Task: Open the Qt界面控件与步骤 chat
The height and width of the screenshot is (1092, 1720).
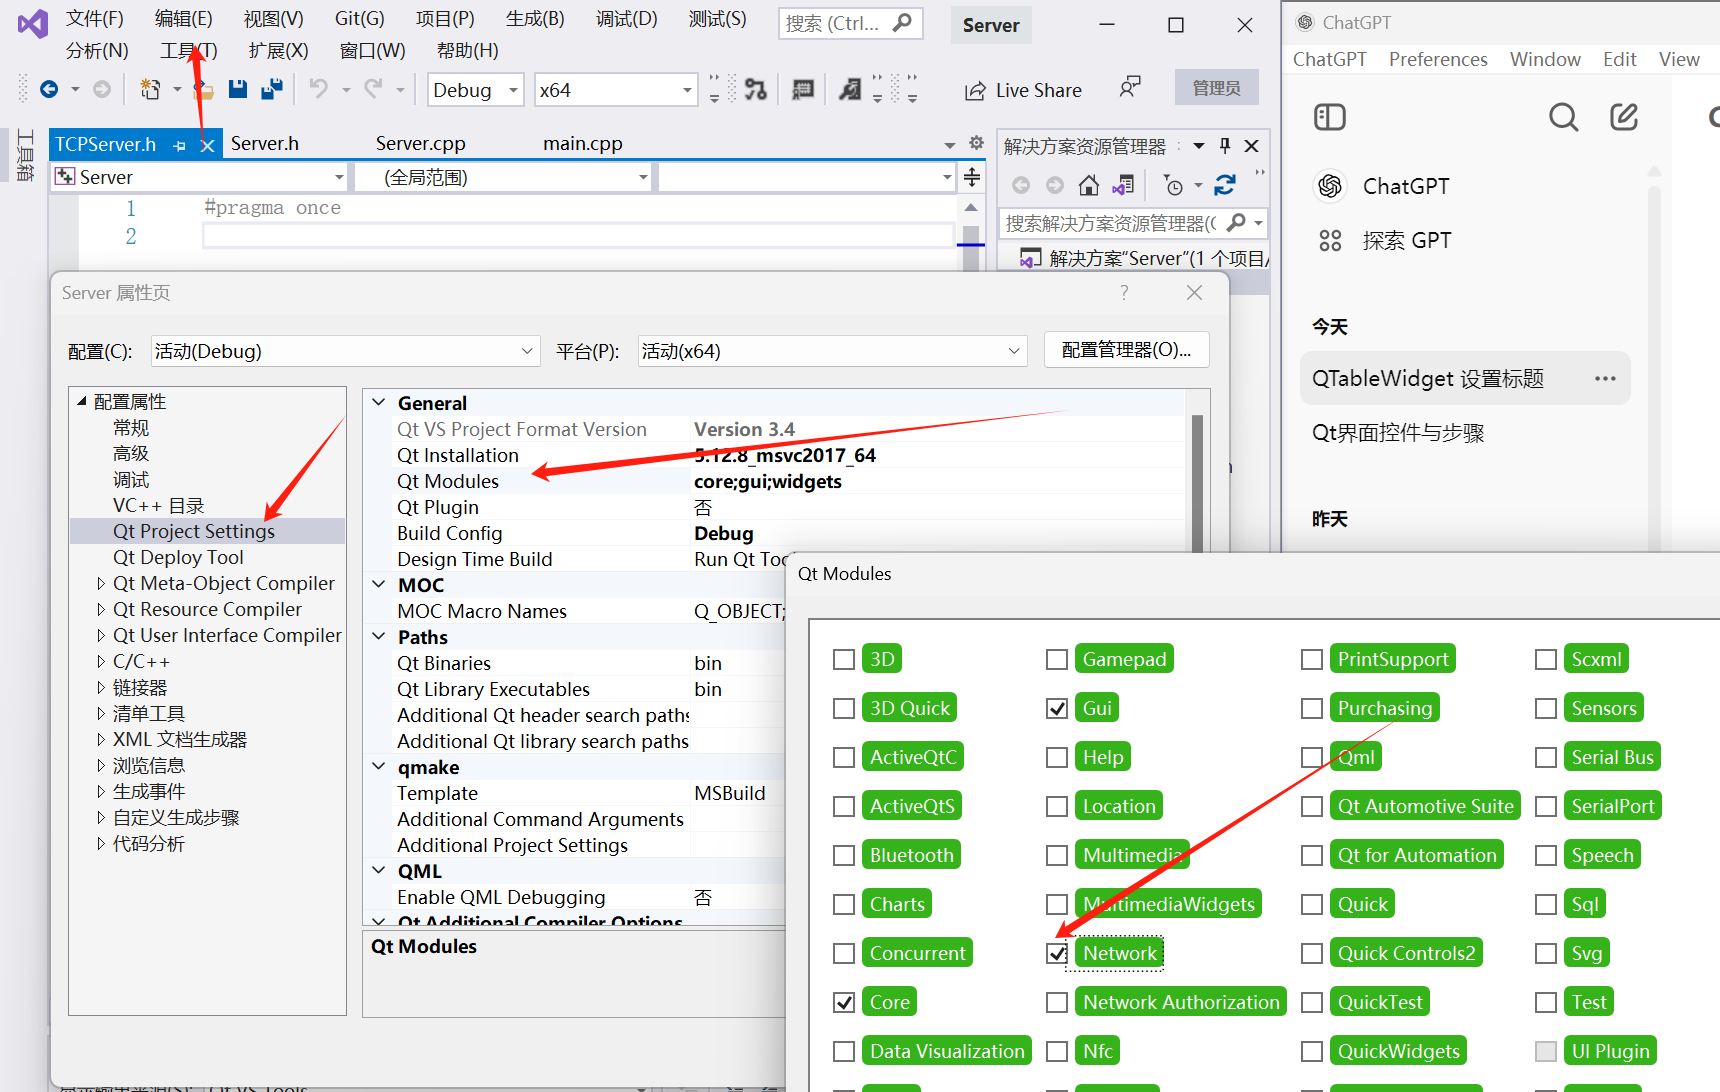Action: (x=1398, y=433)
